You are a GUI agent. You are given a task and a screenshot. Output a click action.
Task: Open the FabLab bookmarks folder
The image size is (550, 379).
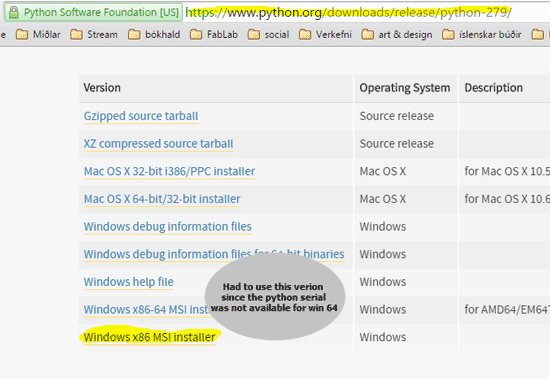pos(214,34)
